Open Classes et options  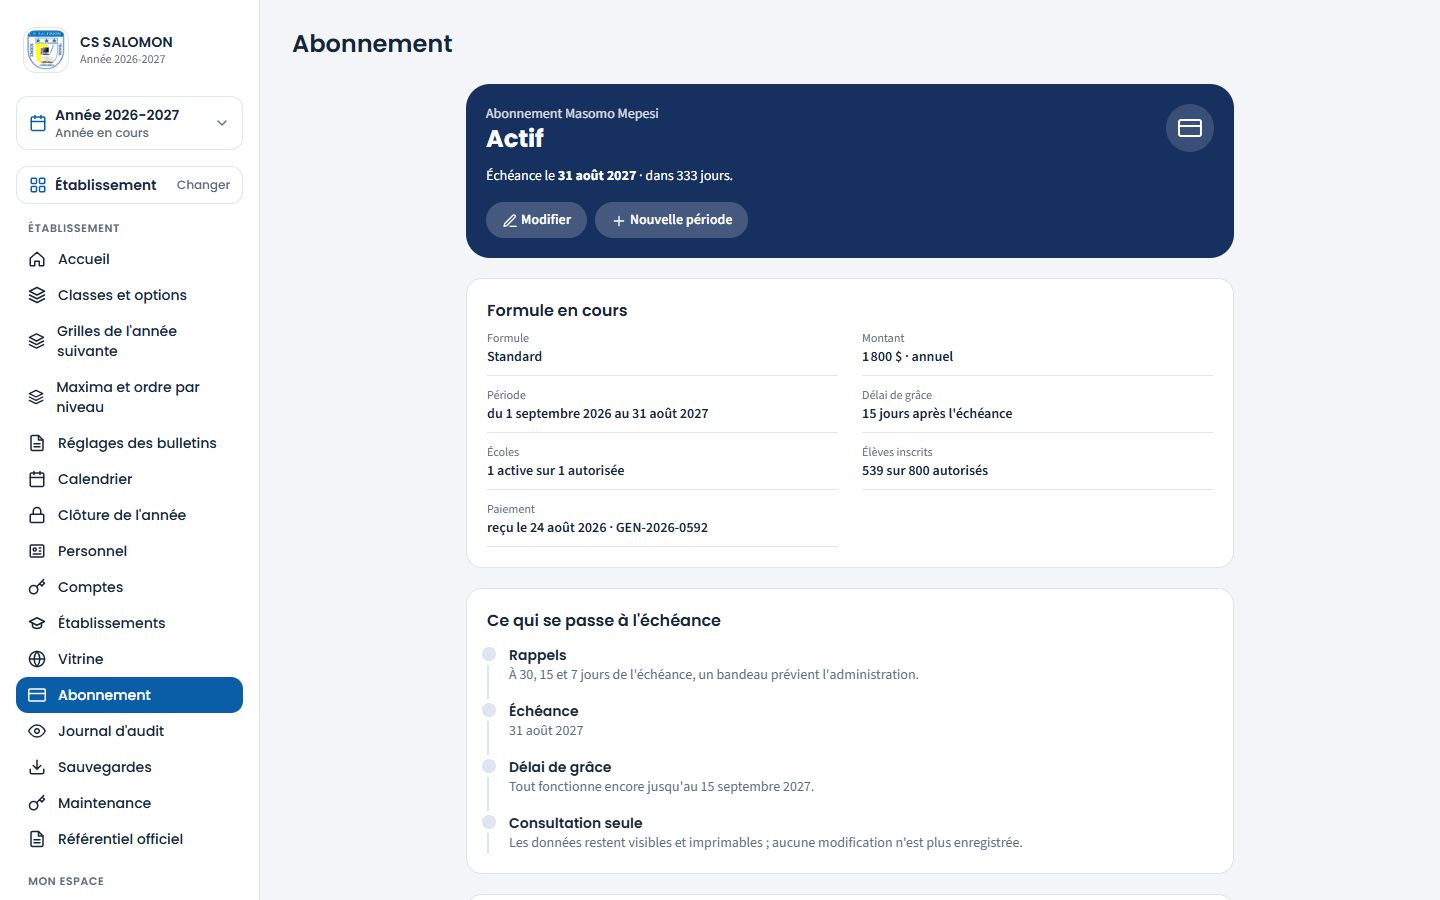[129, 295]
